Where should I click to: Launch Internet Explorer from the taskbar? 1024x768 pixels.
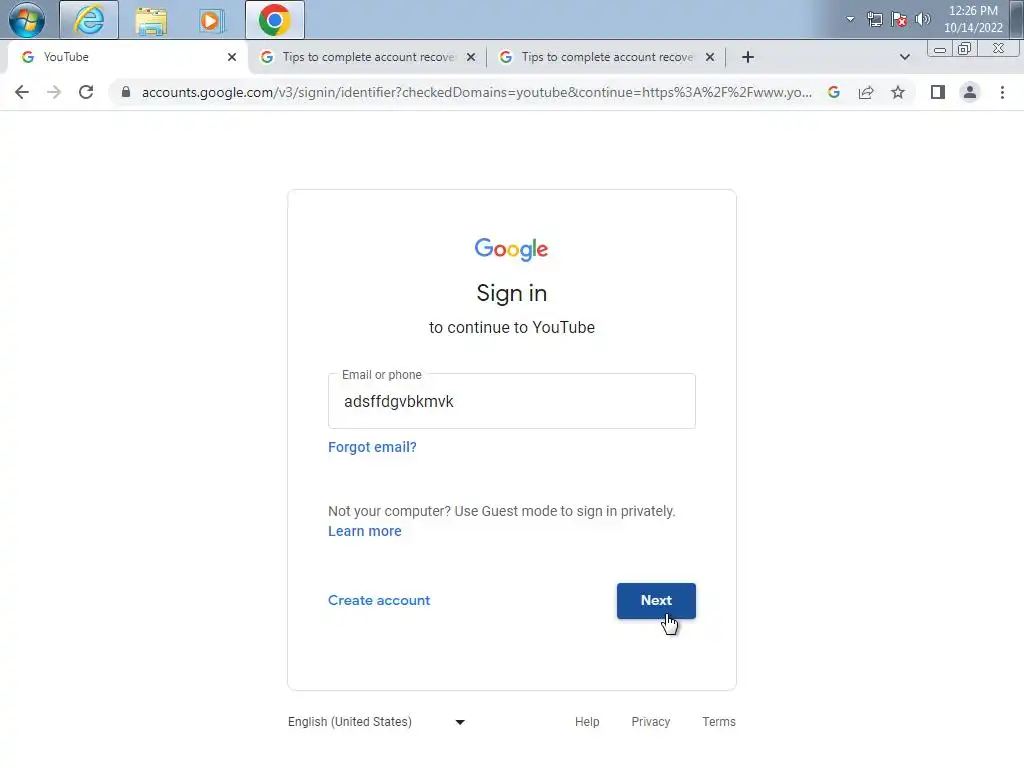[x=89, y=20]
